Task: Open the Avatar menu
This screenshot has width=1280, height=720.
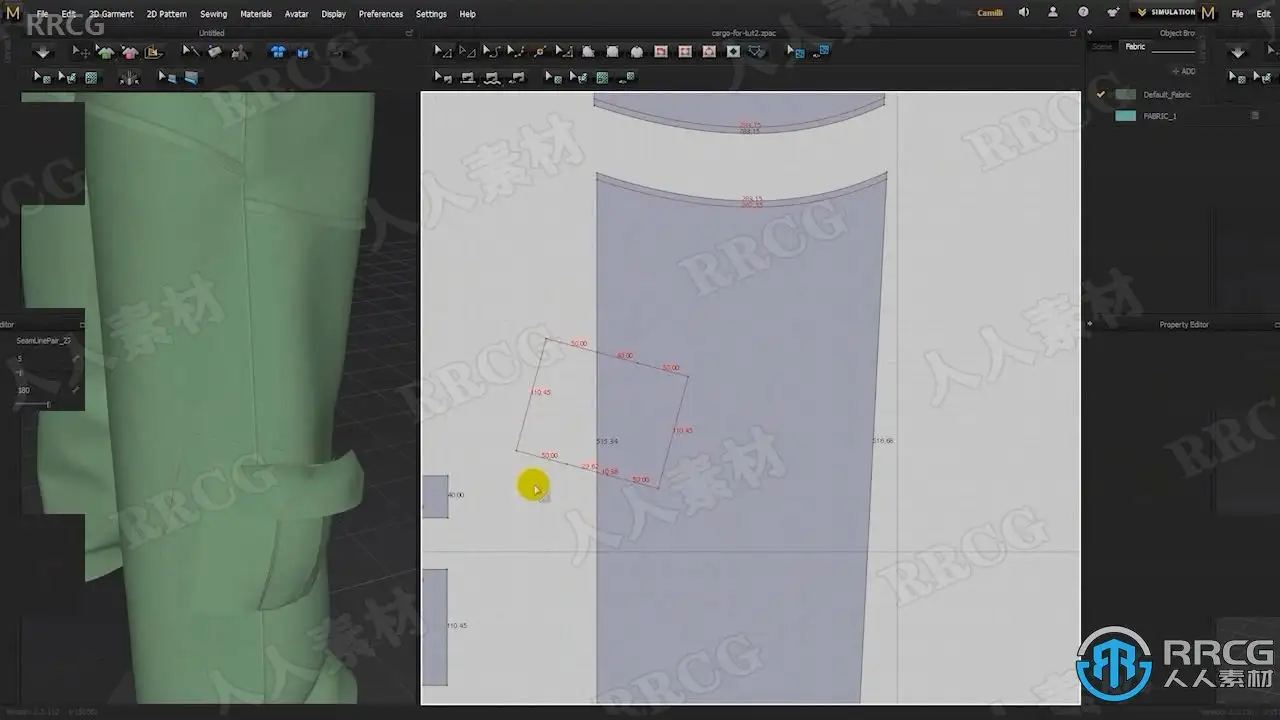Action: (296, 14)
